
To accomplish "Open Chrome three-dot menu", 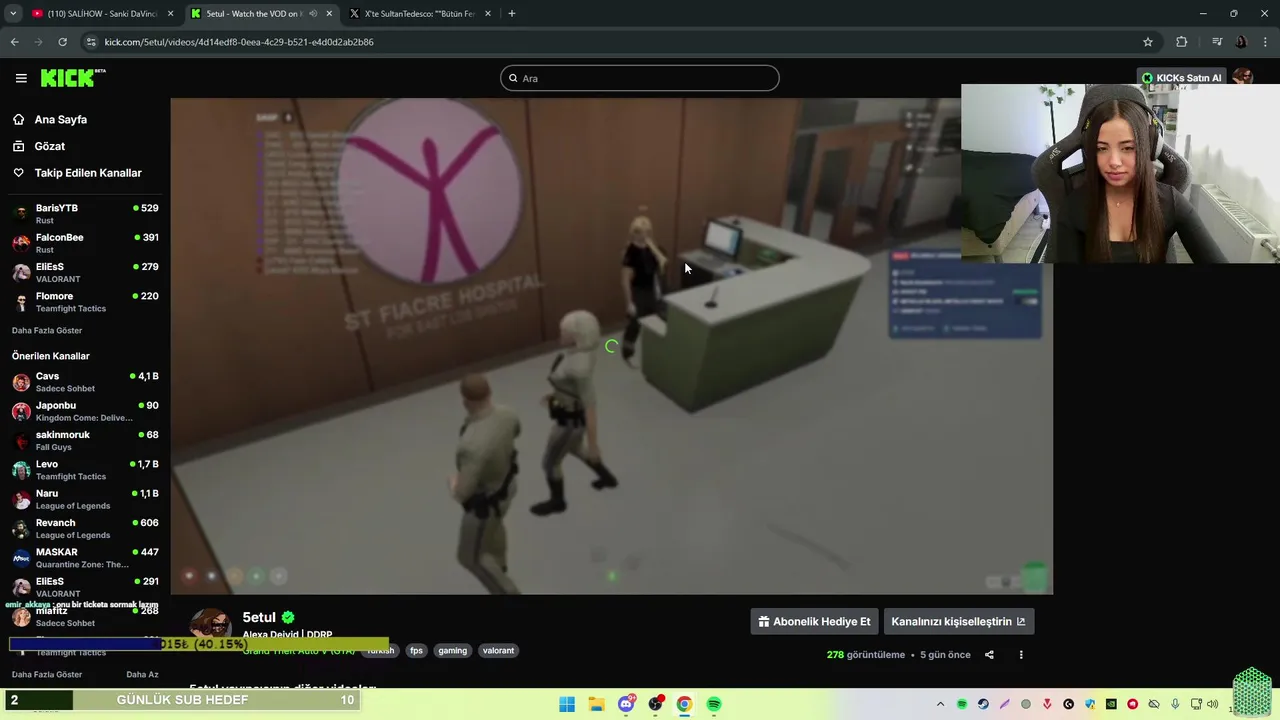I will [1266, 42].
